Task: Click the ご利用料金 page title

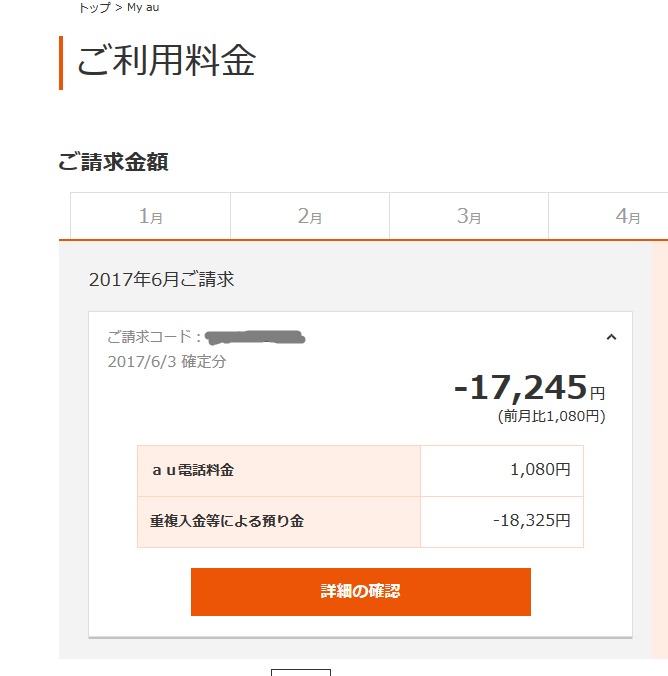Action: tap(166, 61)
